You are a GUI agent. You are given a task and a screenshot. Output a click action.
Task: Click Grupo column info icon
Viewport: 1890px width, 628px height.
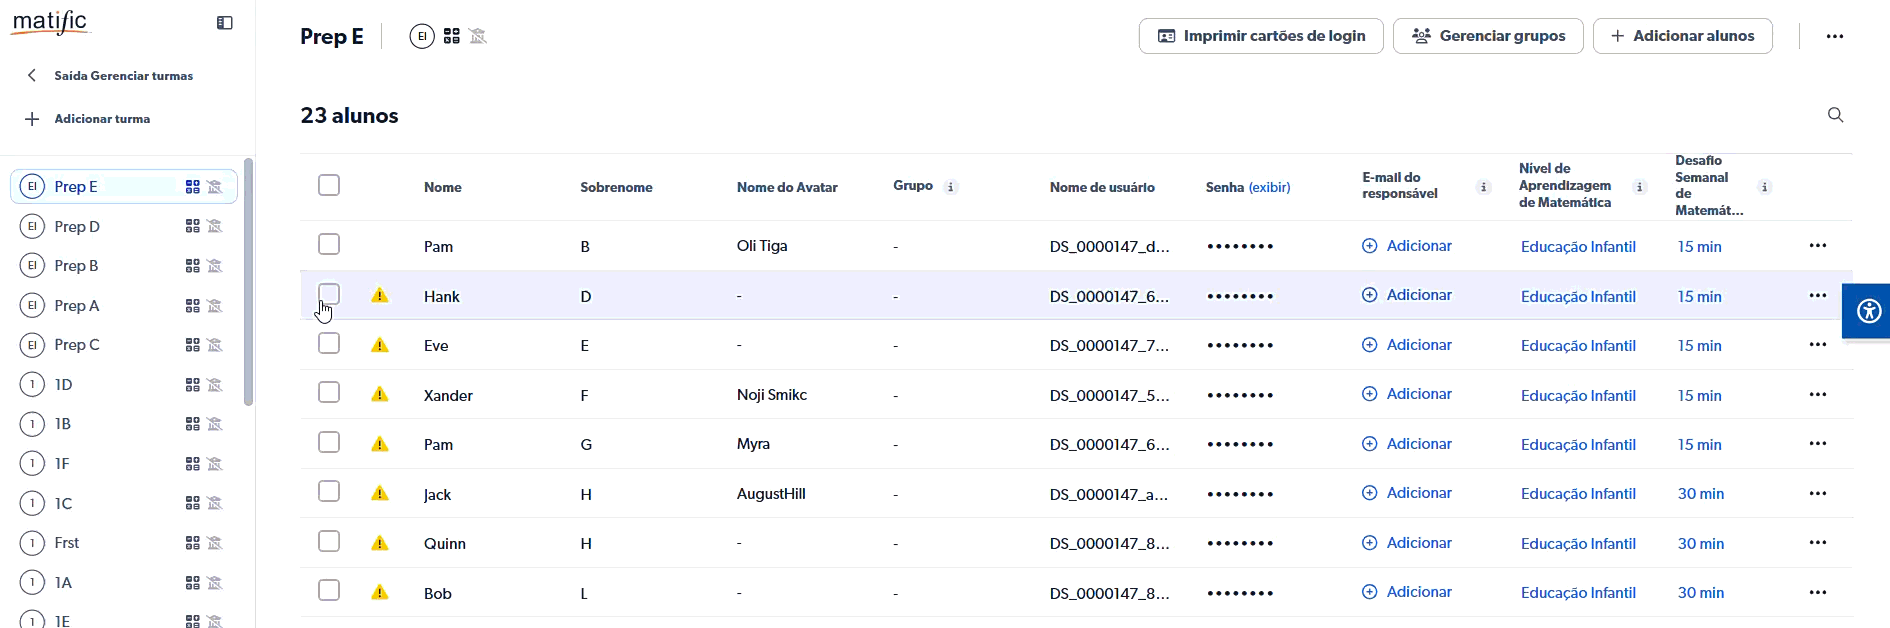[x=951, y=187]
